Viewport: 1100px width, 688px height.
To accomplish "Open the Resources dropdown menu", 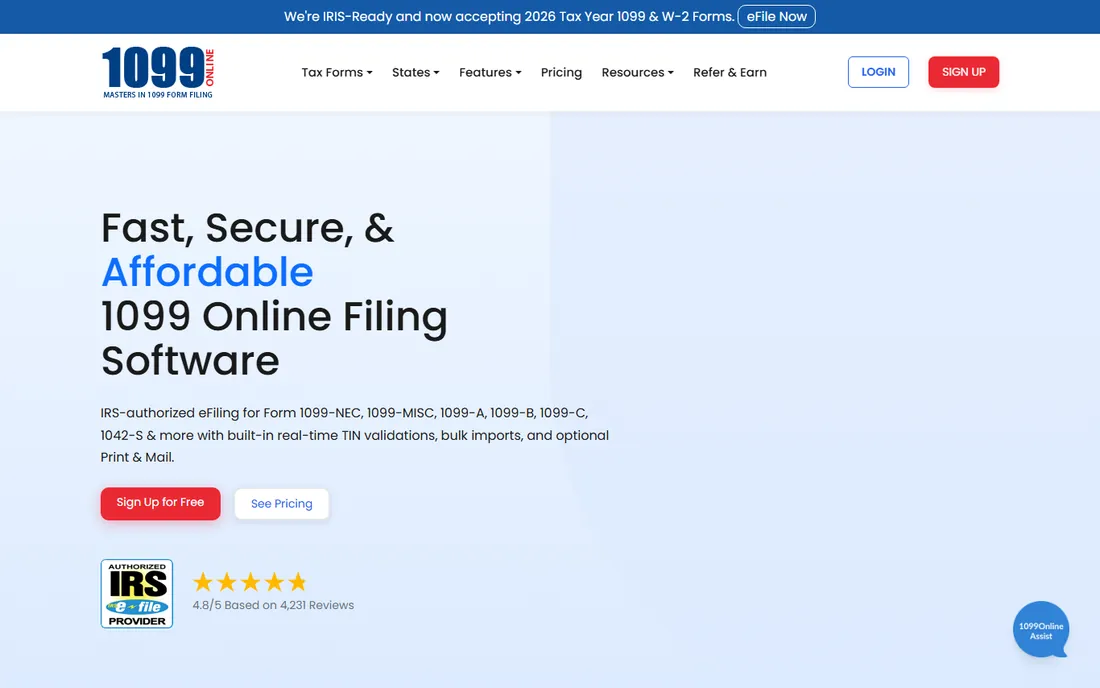I will coord(637,72).
